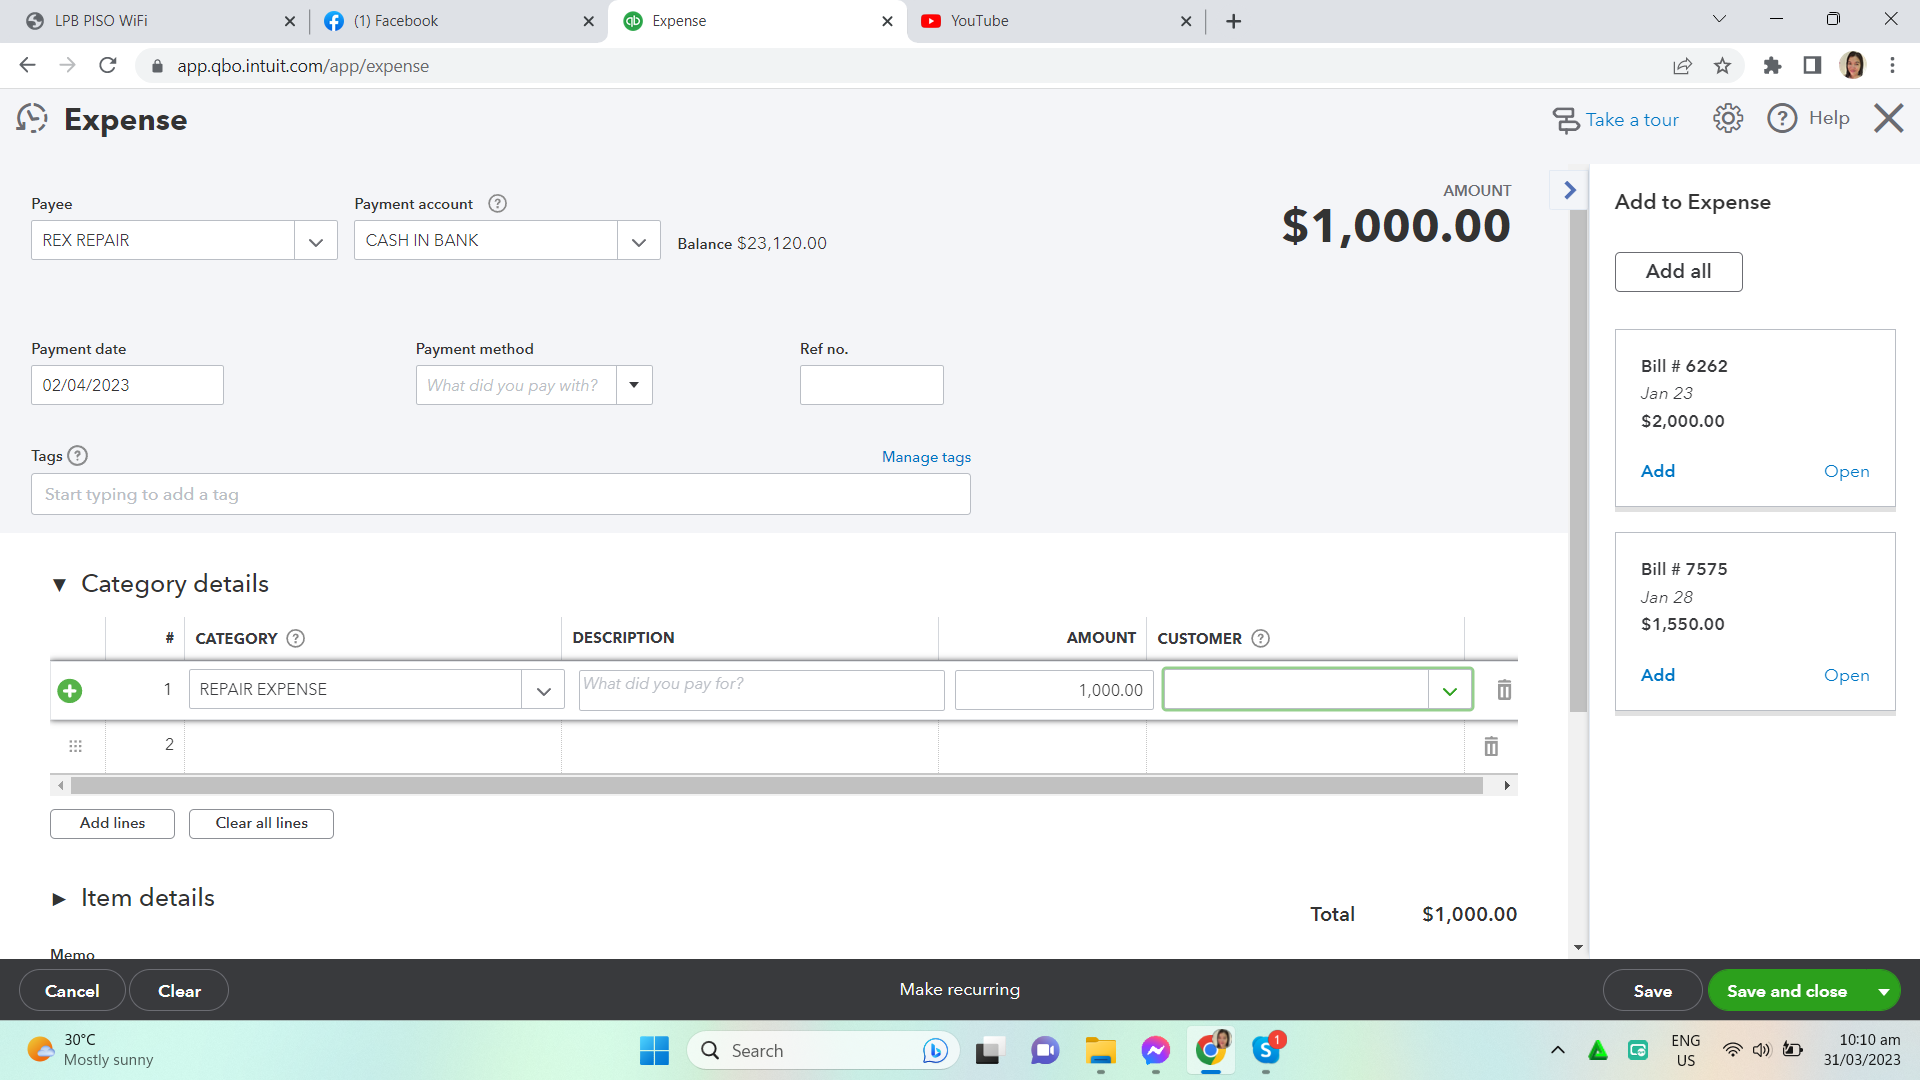The width and height of the screenshot is (1920, 1080).
Task: Click the Manage tags link
Action: click(926, 457)
